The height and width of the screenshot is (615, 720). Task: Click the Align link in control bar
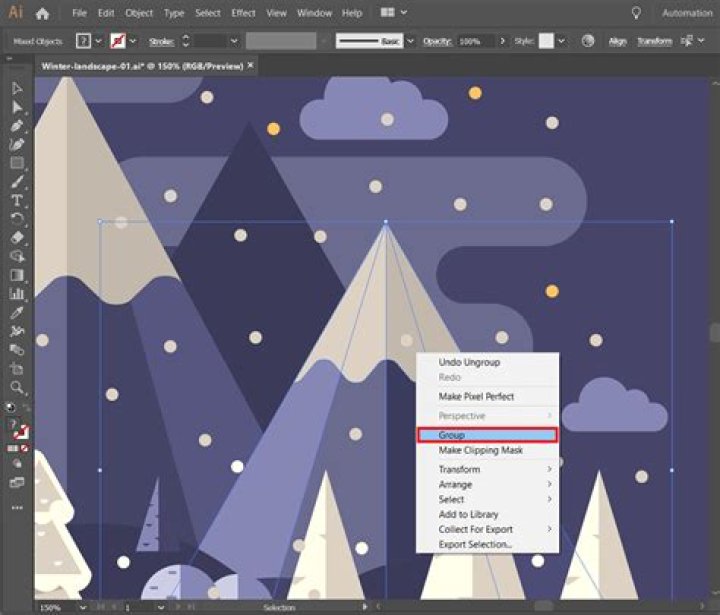coord(618,41)
